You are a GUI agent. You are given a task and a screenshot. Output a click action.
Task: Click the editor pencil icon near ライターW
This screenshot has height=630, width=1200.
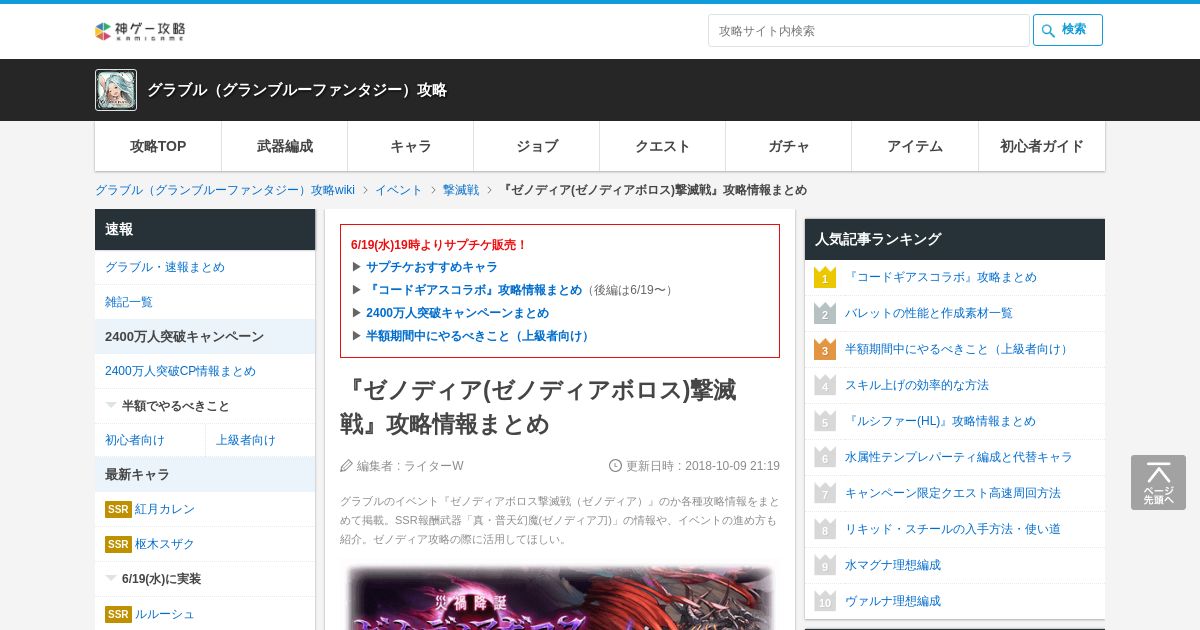(347, 466)
